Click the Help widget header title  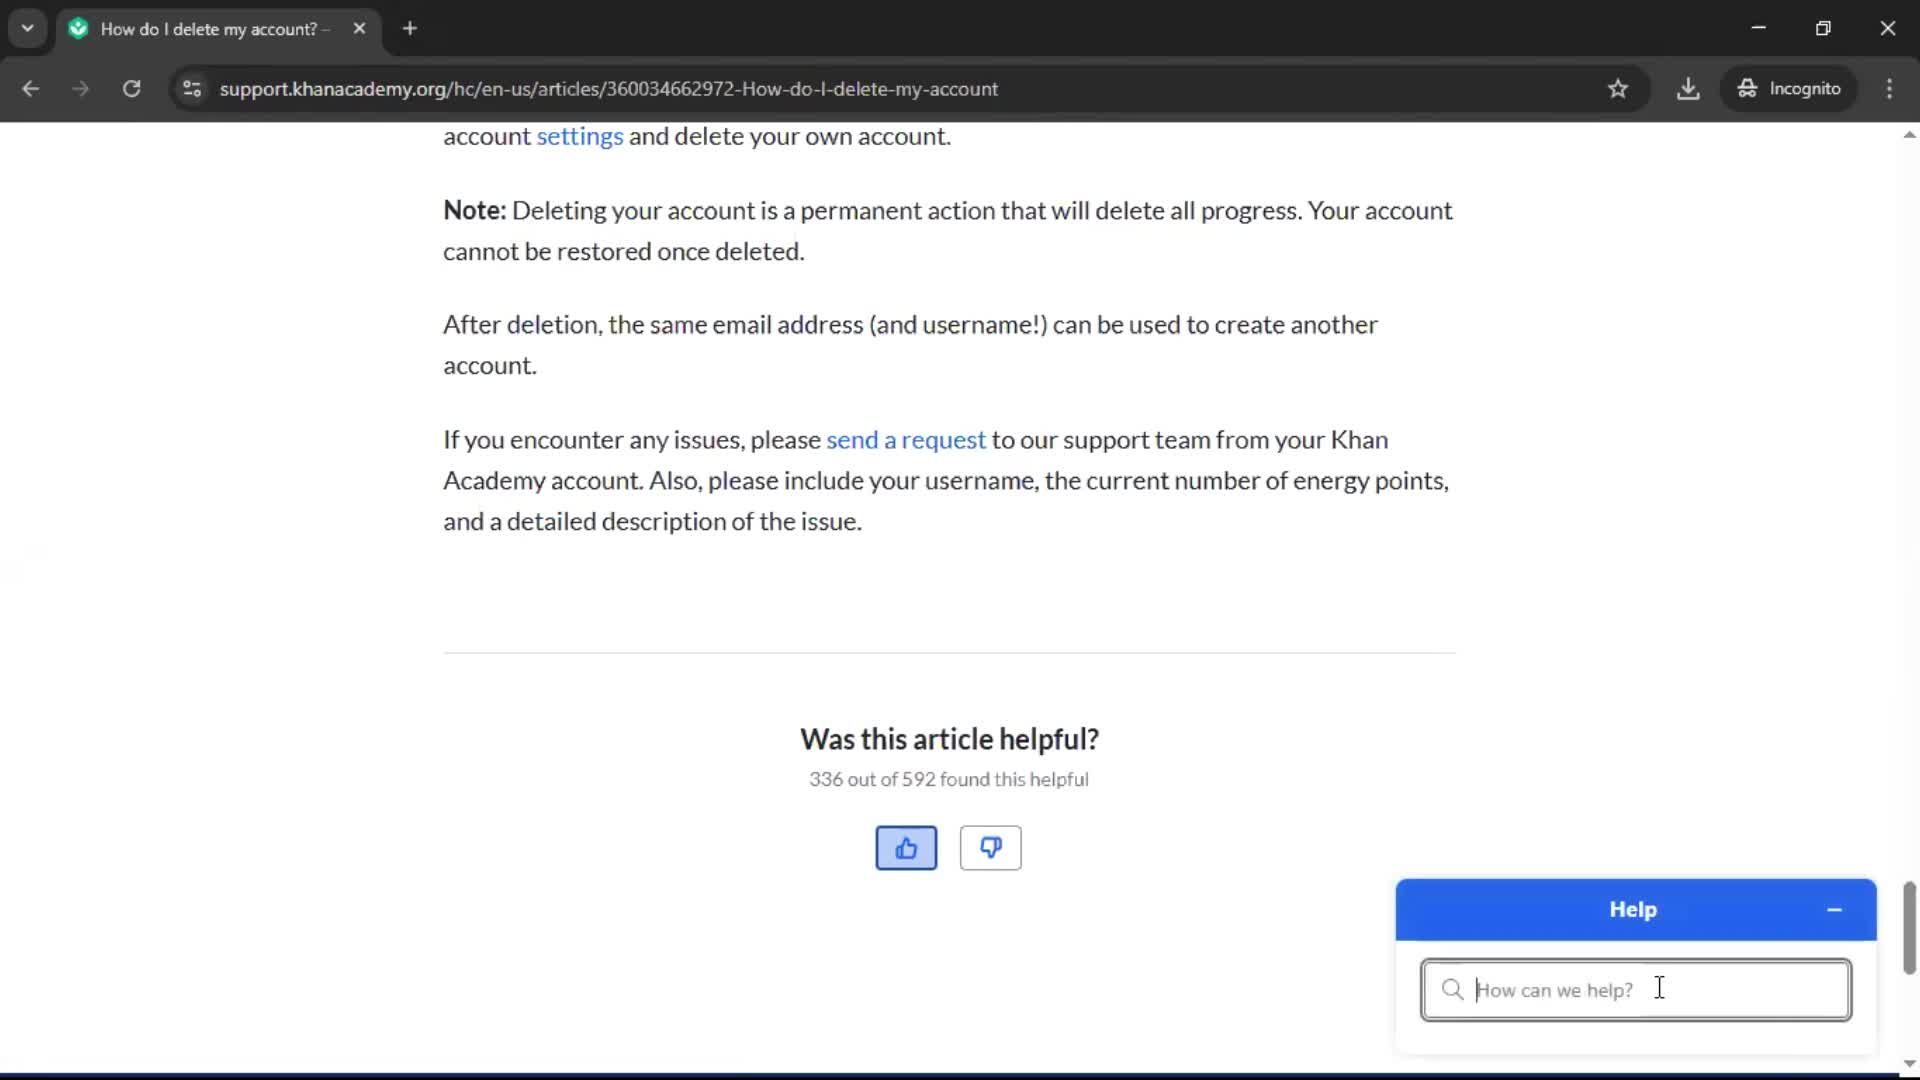pyautogui.click(x=1633, y=910)
